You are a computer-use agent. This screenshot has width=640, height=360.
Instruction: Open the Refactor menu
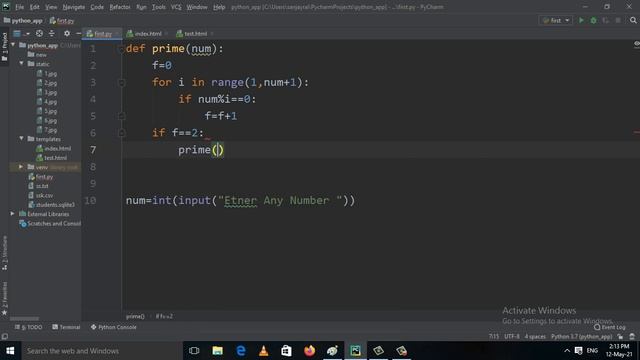pos(120,7)
